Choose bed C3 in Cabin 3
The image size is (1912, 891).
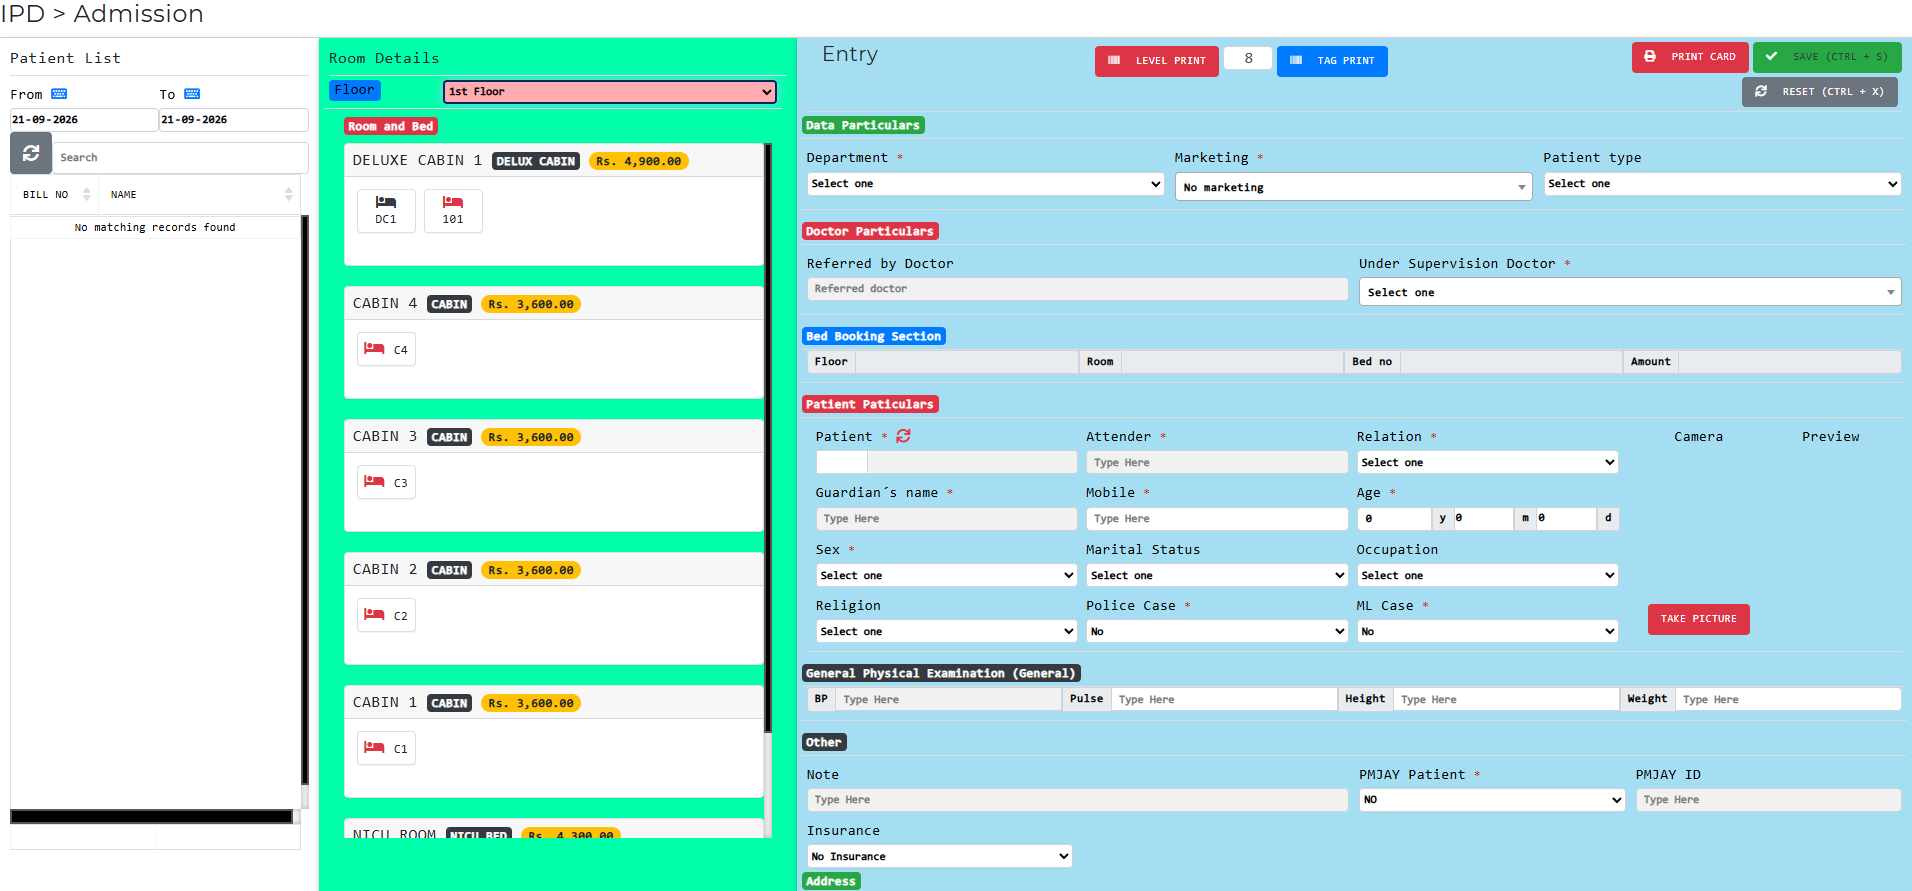click(x=386, y=482)
